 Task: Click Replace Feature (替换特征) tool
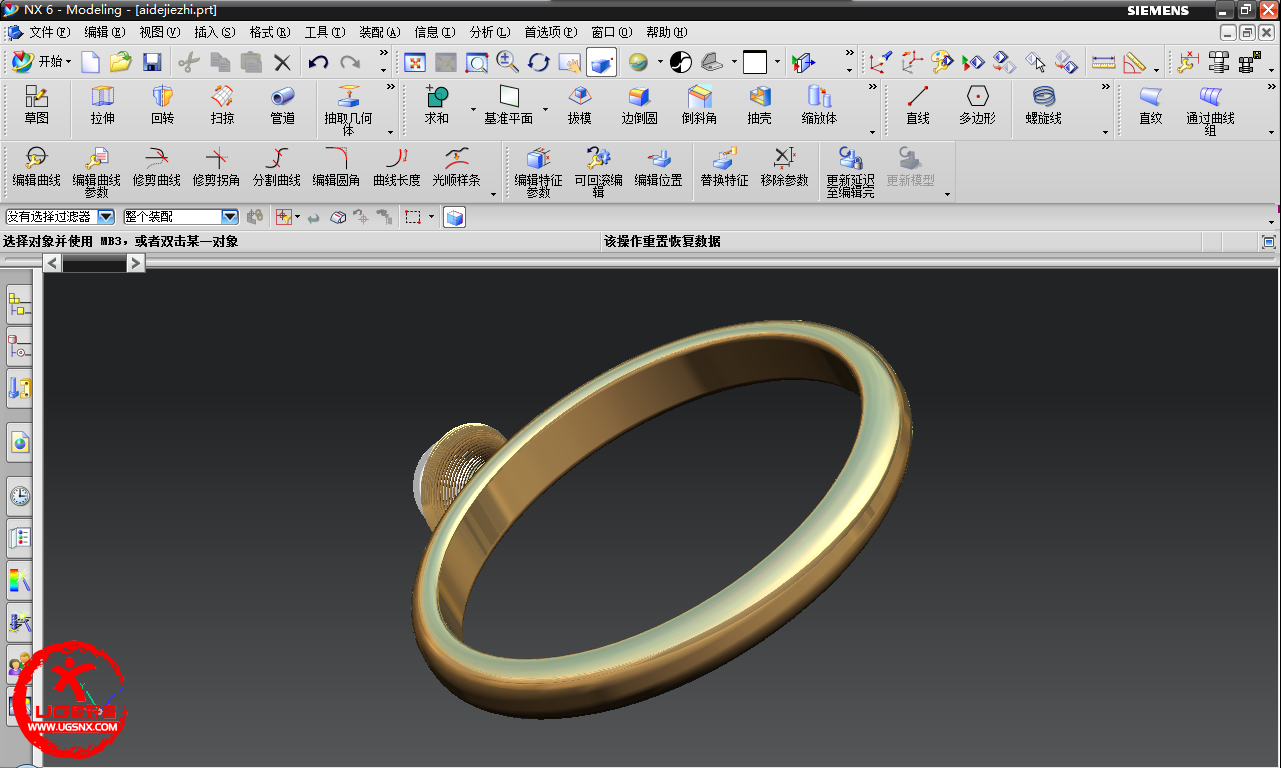tap(725, 168)
